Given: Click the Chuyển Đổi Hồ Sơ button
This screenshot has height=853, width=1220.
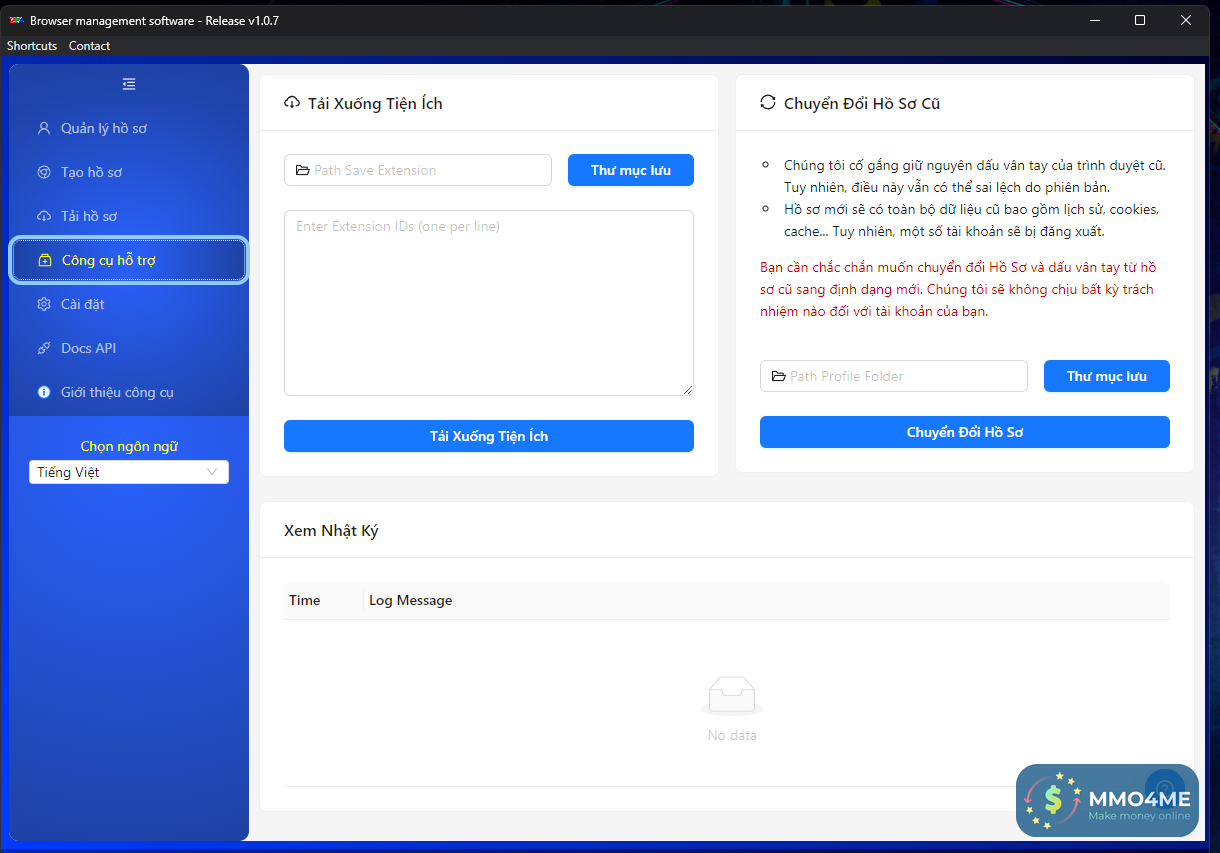Looking at the screenshot, I should click(x=965, y=432).
